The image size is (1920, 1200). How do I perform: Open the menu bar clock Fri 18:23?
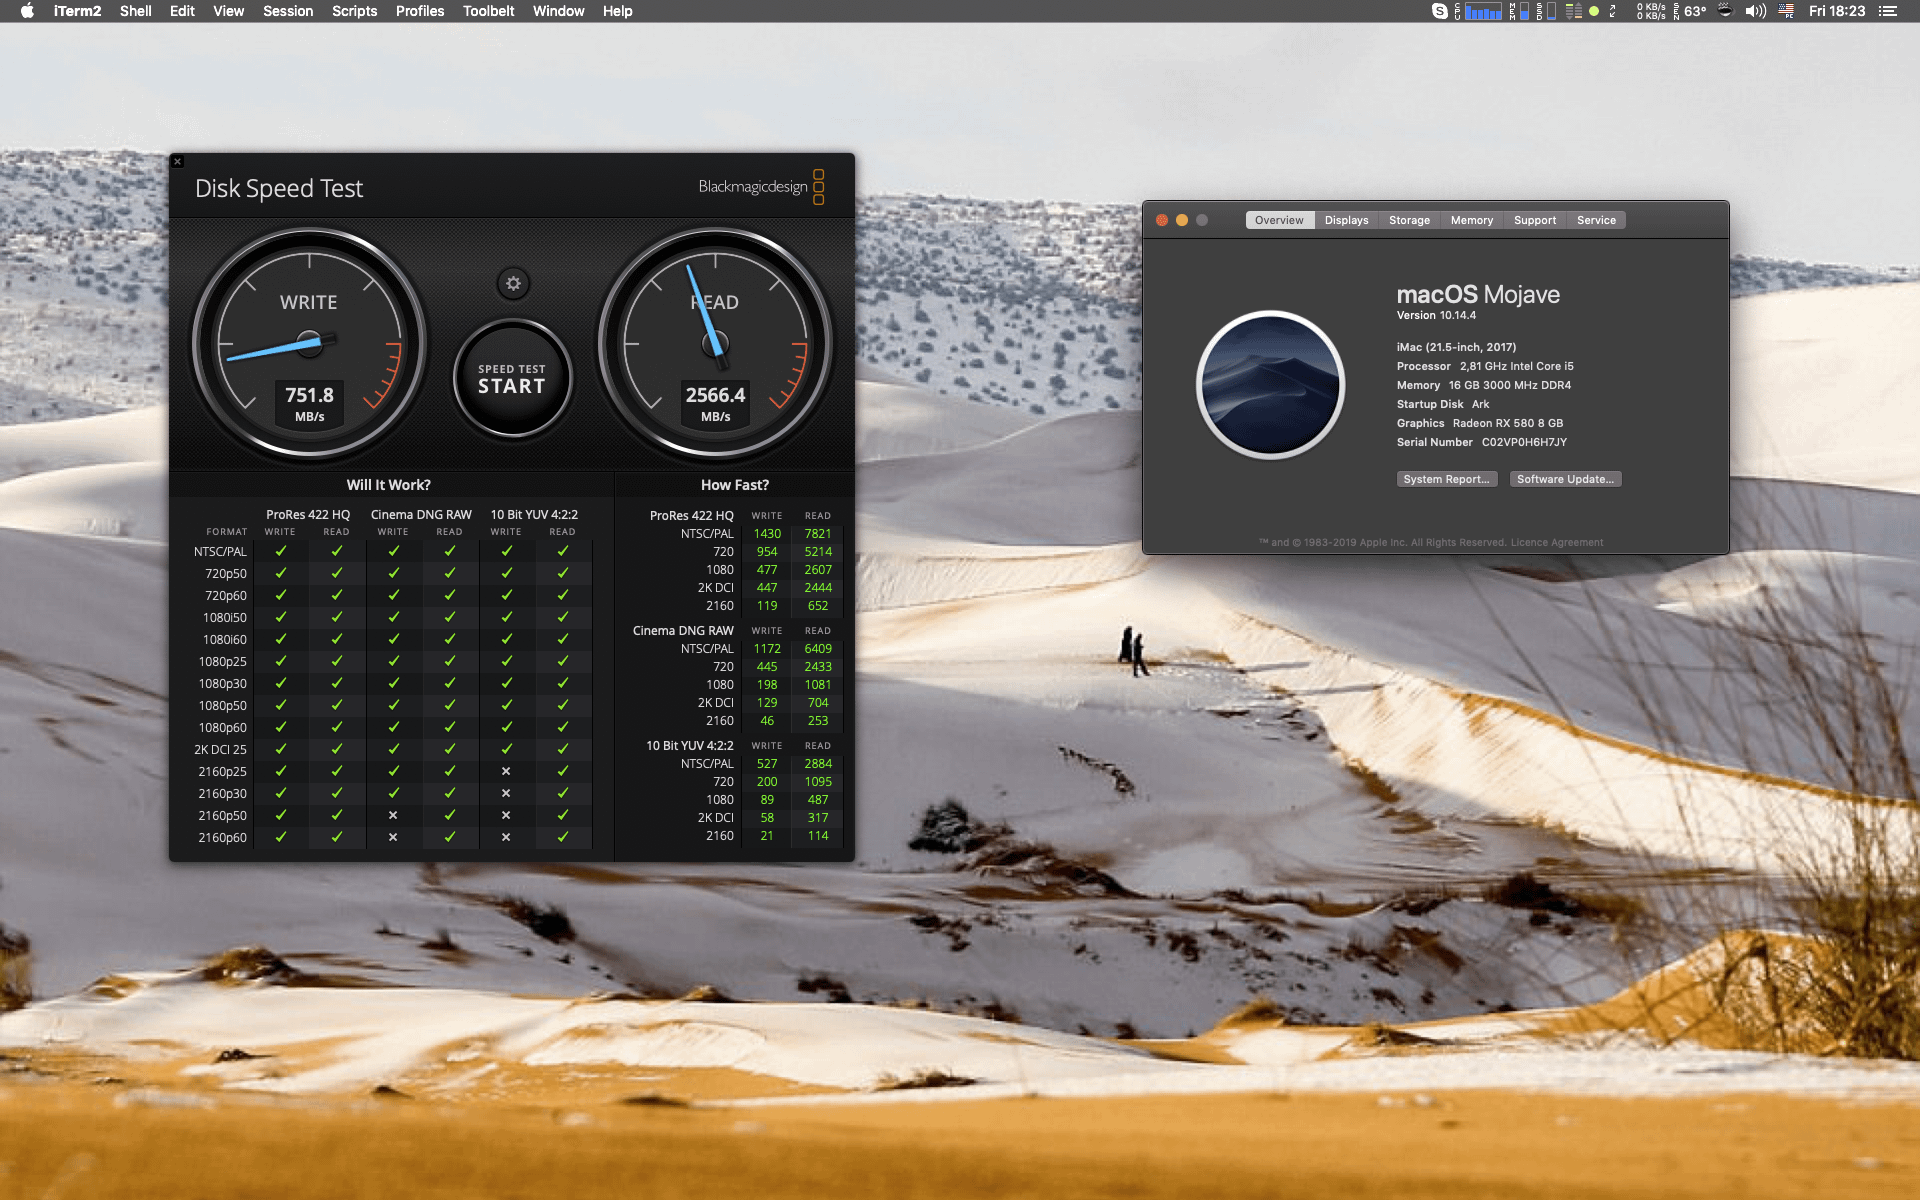pyautogui.click(x=1837, y=11)
